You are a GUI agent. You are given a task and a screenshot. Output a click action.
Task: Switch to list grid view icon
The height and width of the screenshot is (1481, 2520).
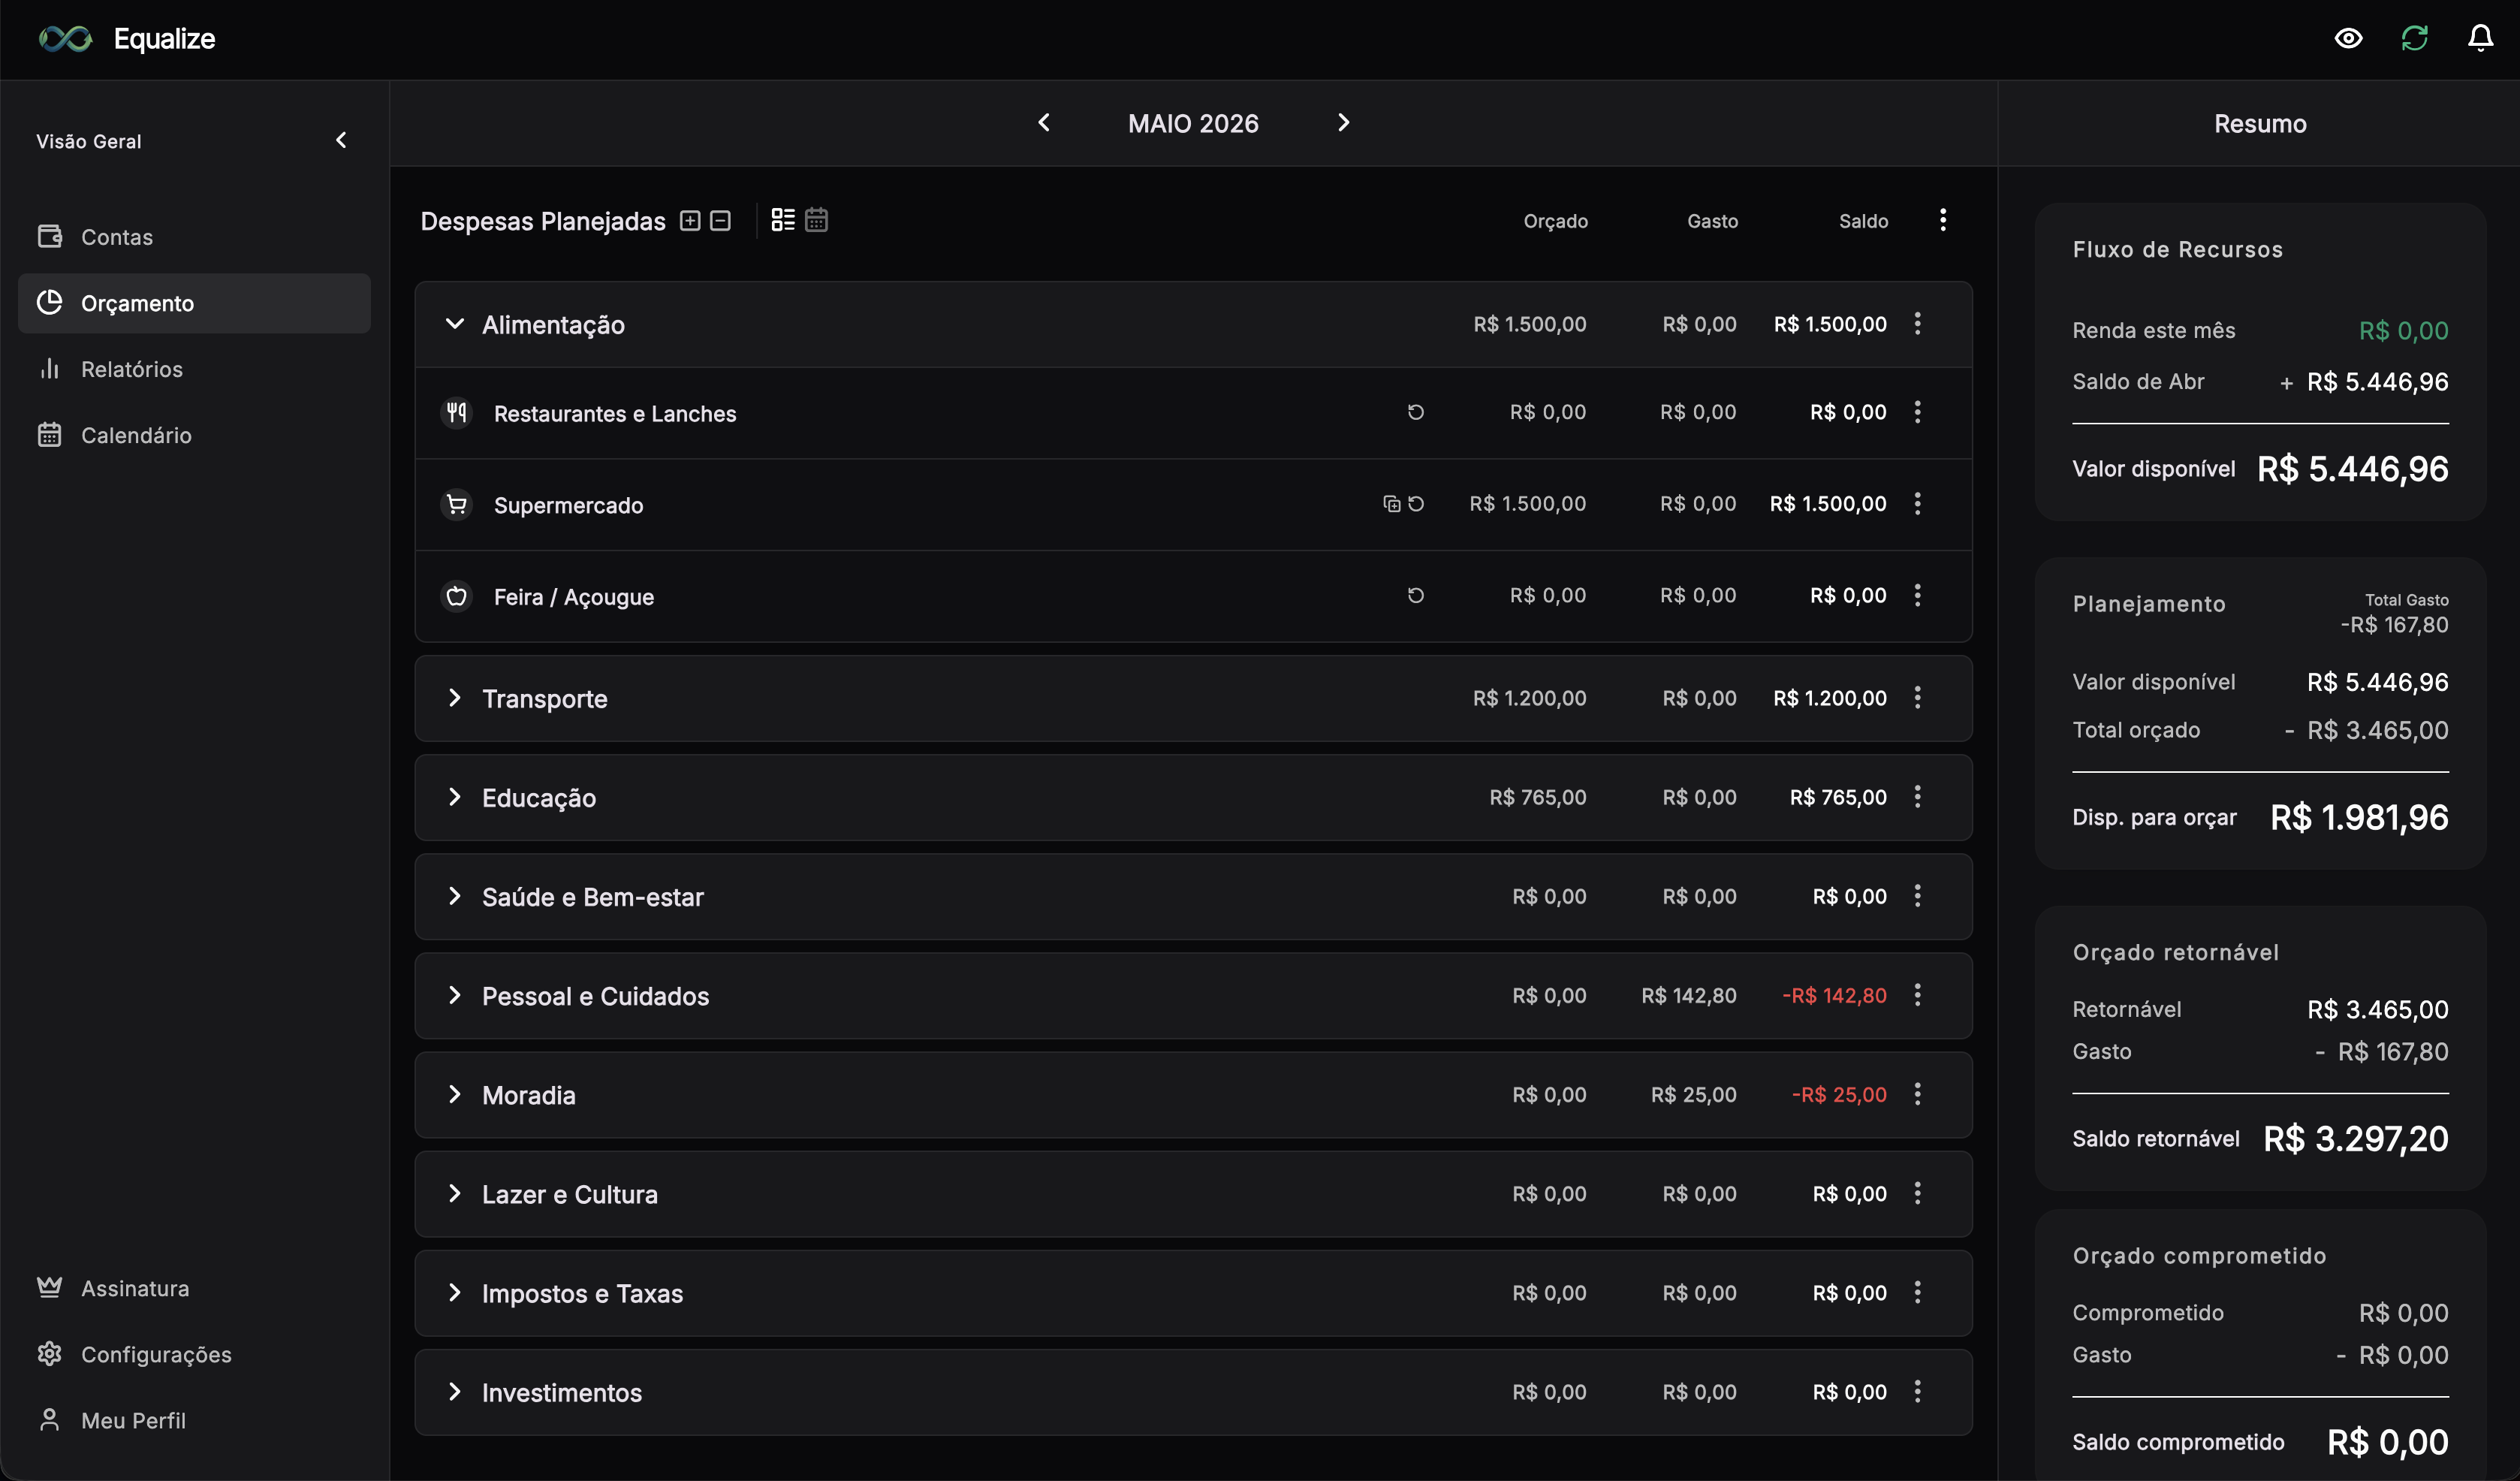coord(783,220)
